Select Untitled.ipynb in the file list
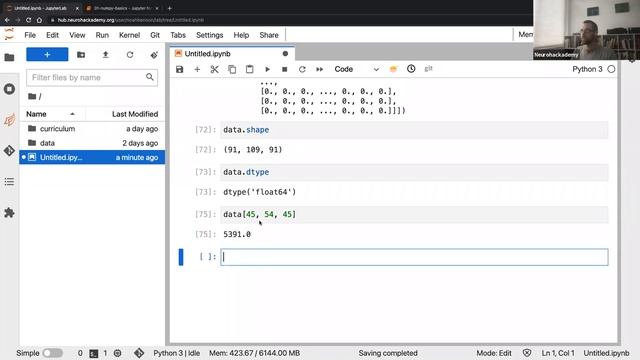This screenshot has width=640, height=360. (x=92, y=157)
